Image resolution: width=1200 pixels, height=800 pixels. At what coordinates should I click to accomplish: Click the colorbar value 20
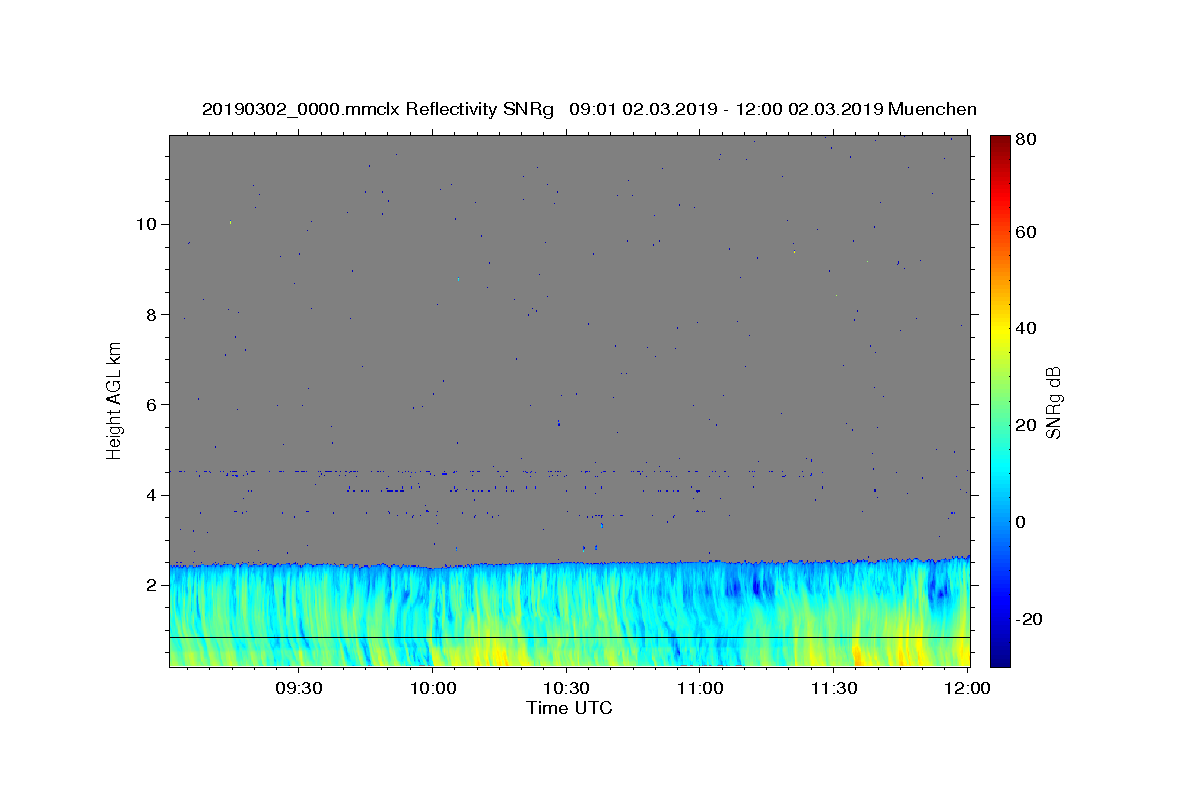click(x=1027, y=425)
